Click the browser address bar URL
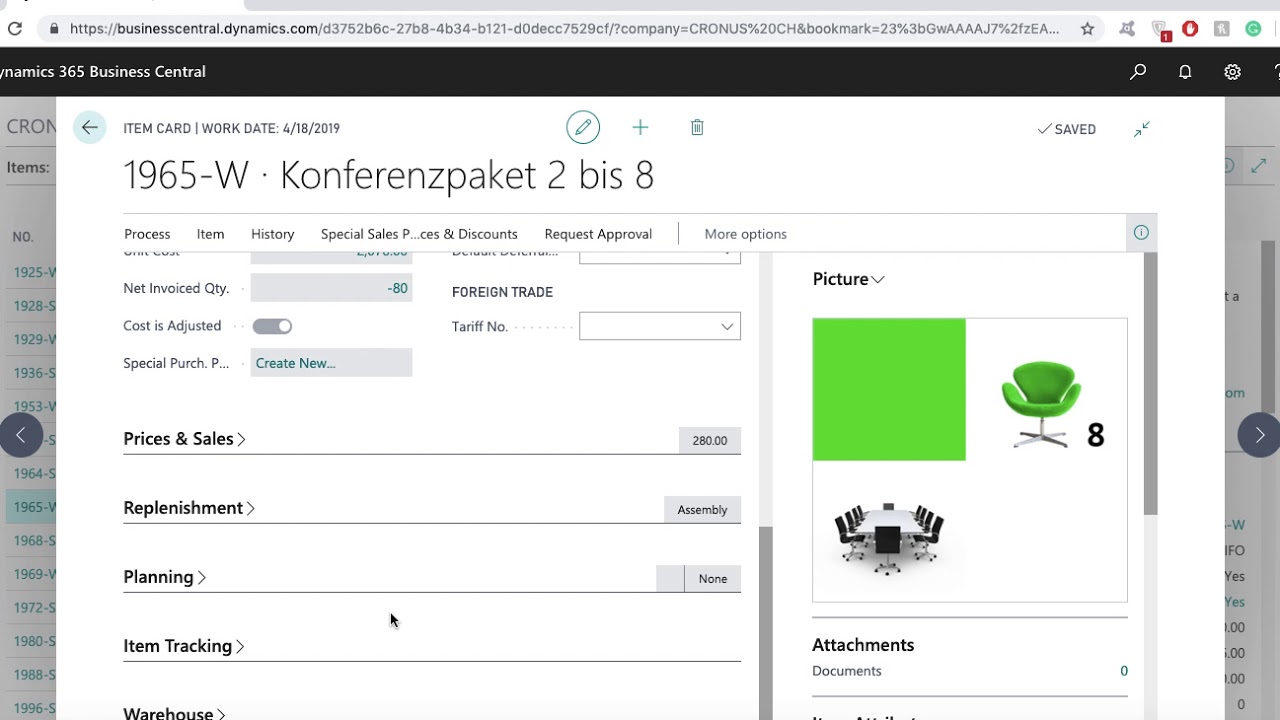Image resolution: width=1280 pixels, height=720 pixels. pos(564,29)
